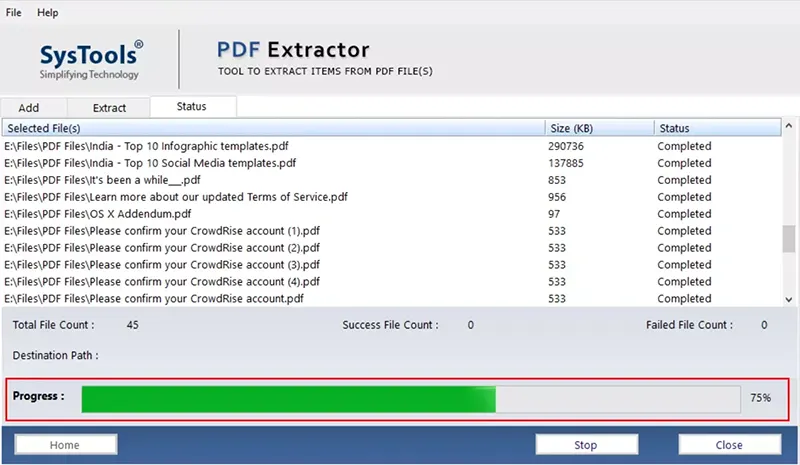Sort by Status column header

tap(717, 128)
